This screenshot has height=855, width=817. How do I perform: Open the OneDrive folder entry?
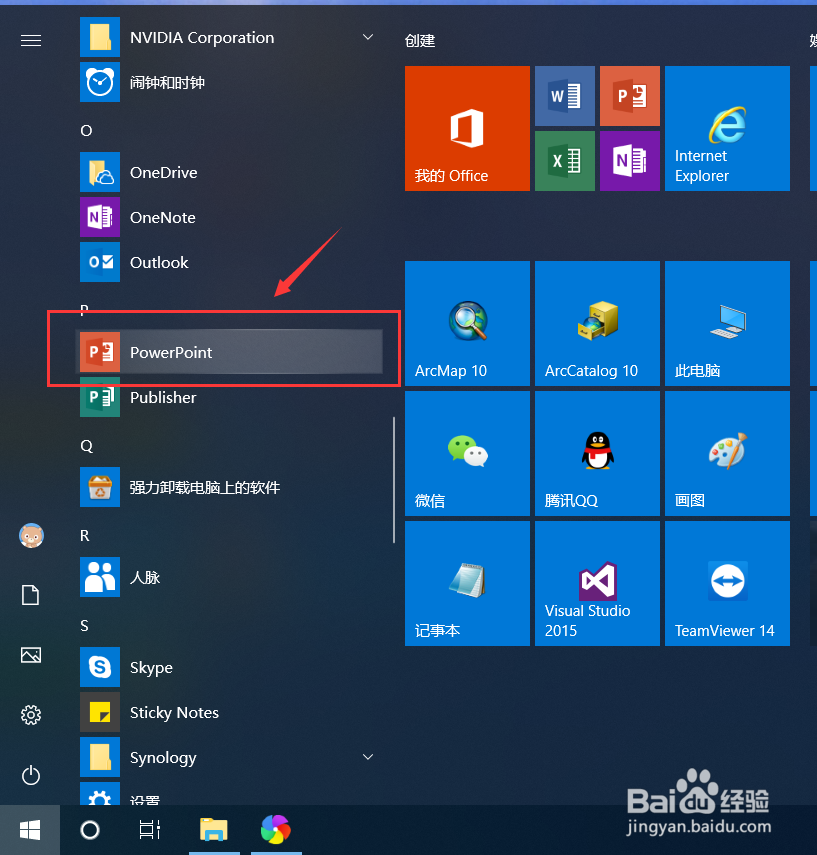(x=229, y=172)
